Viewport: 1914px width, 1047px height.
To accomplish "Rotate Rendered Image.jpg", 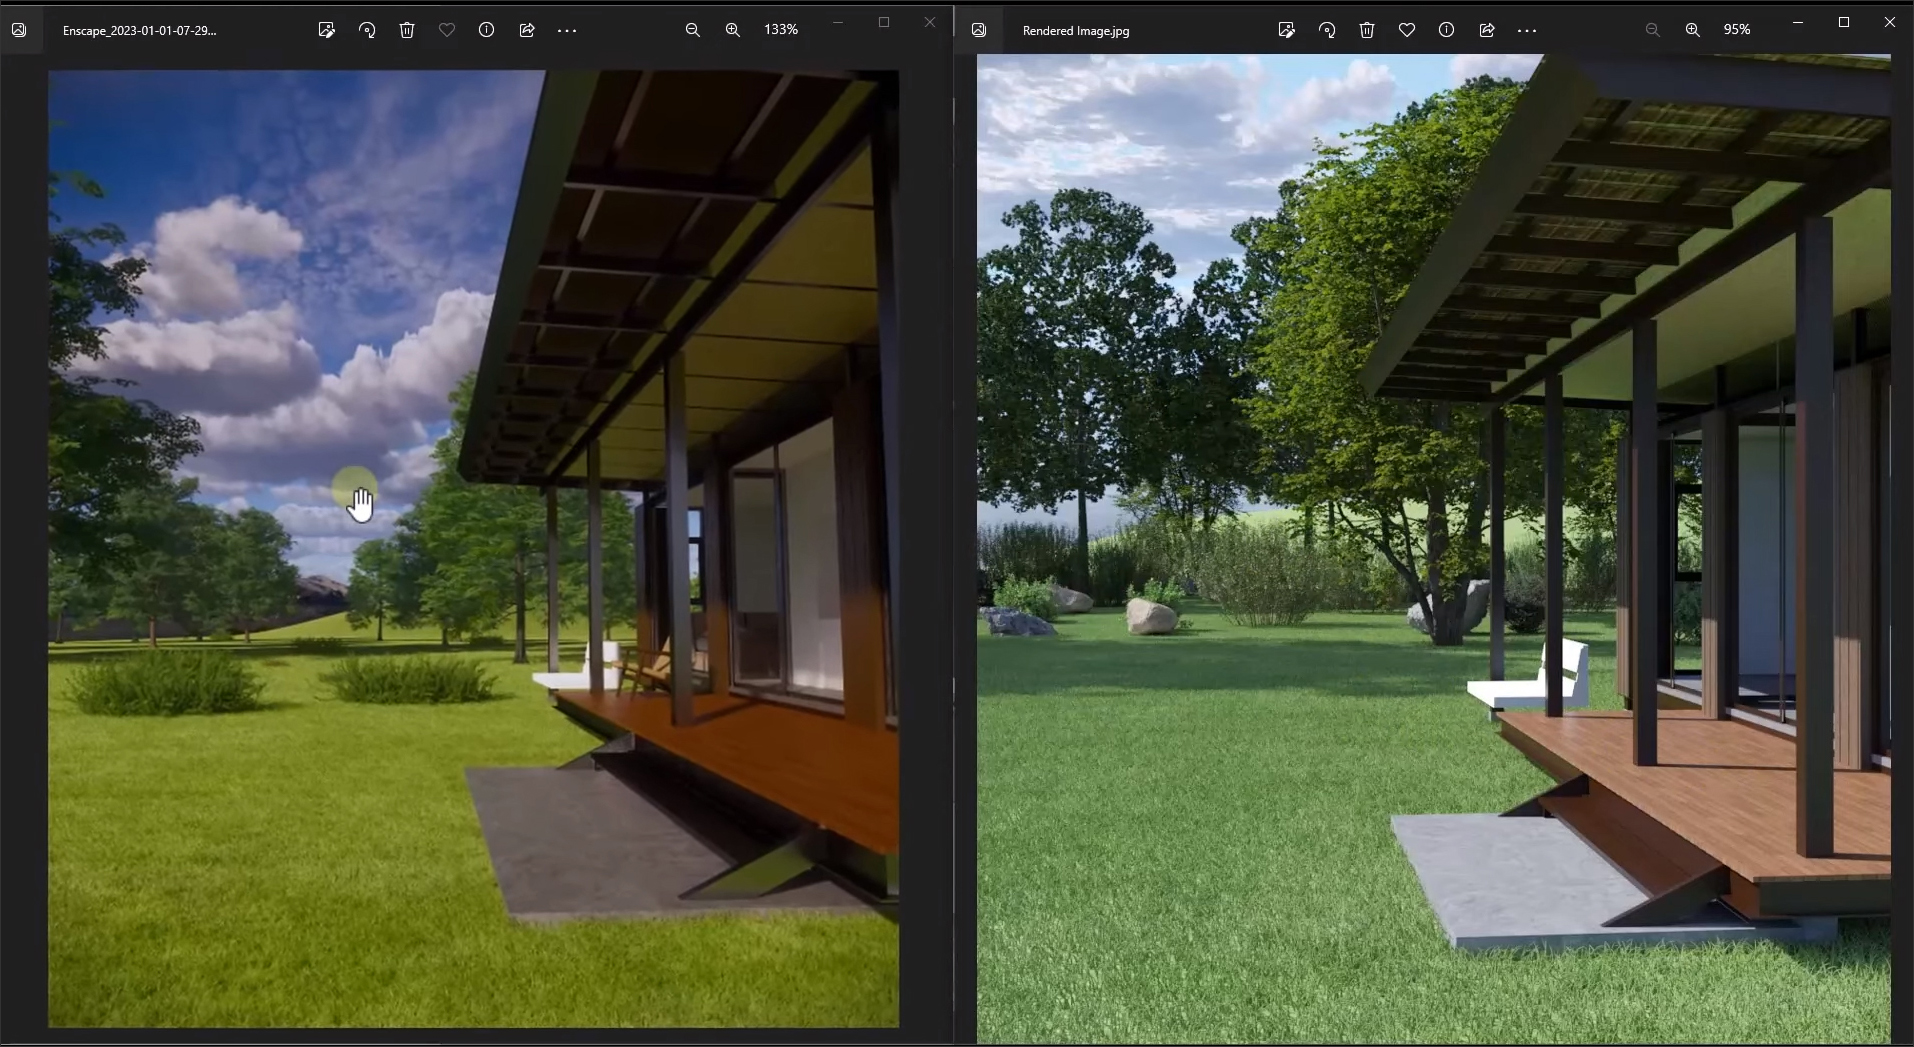I will point(1327,30).
